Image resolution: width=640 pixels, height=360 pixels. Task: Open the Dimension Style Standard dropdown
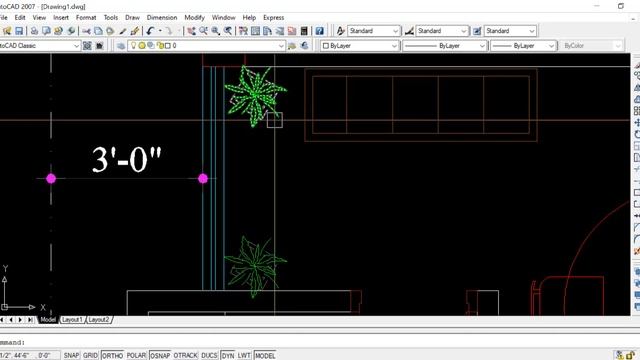coord(464,31)
